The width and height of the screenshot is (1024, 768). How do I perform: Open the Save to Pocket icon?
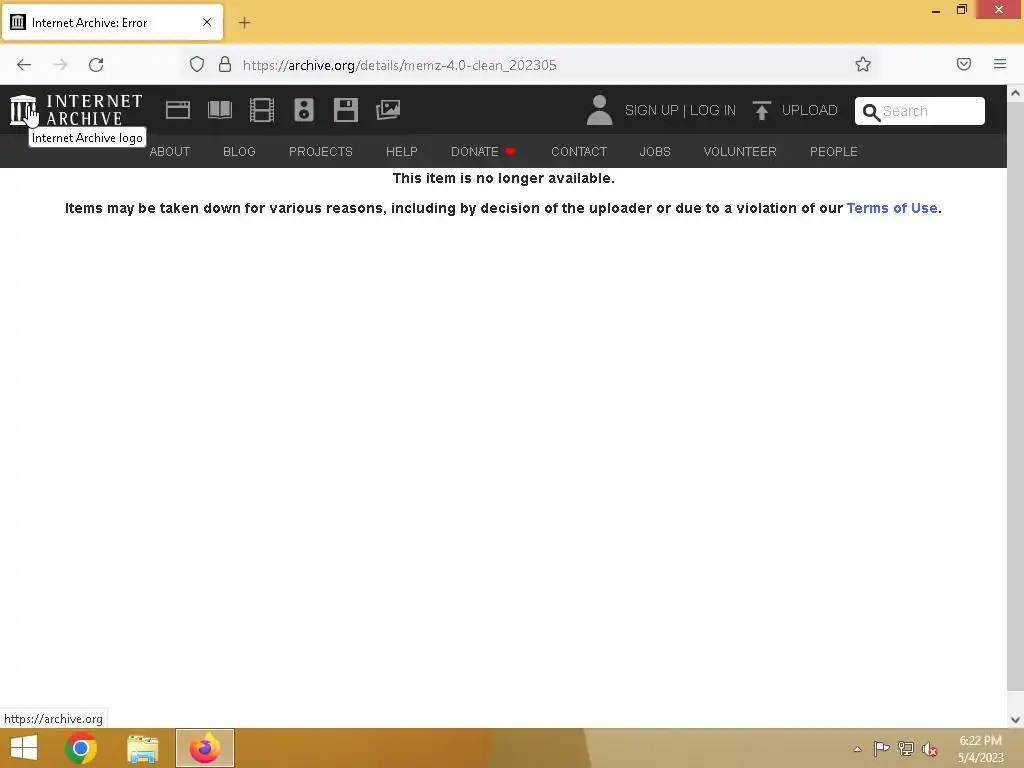(964, 64)
